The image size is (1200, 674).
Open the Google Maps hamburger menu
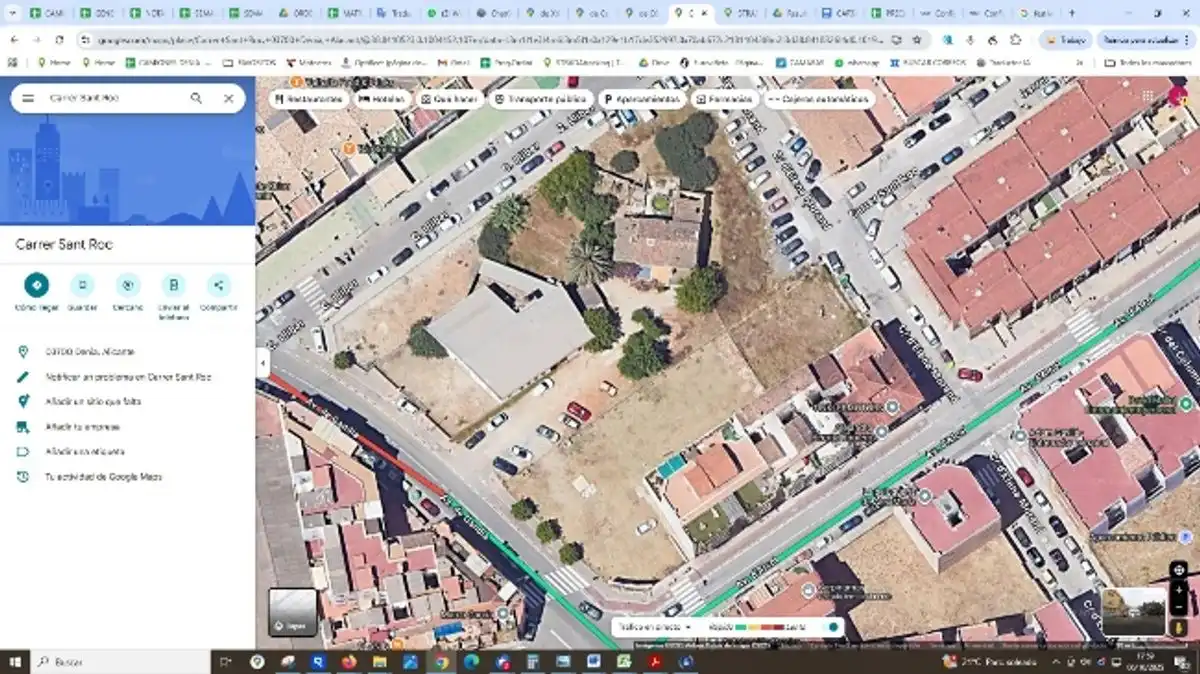28,98
